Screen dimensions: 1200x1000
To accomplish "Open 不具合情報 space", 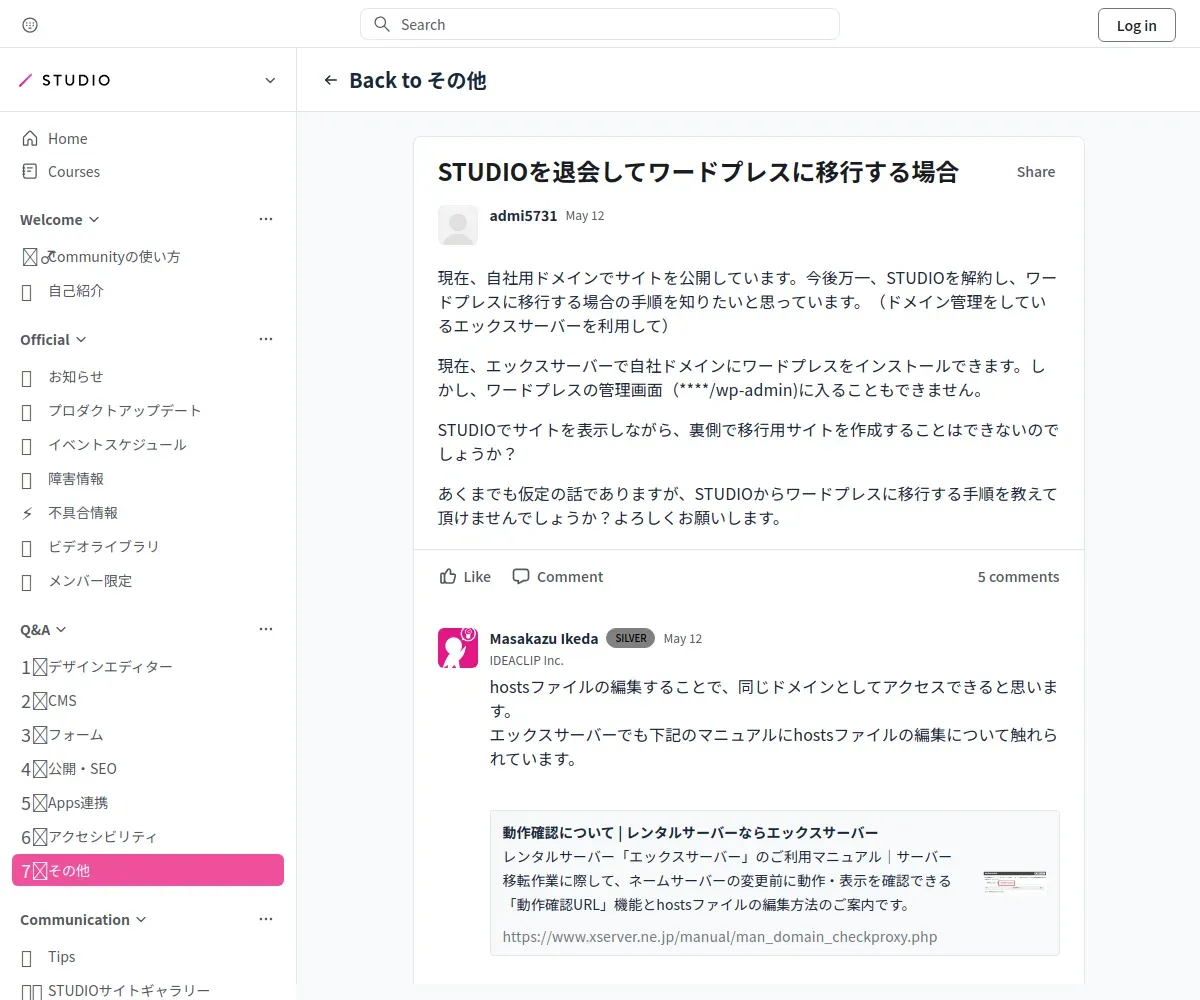I will pos(148,512).
